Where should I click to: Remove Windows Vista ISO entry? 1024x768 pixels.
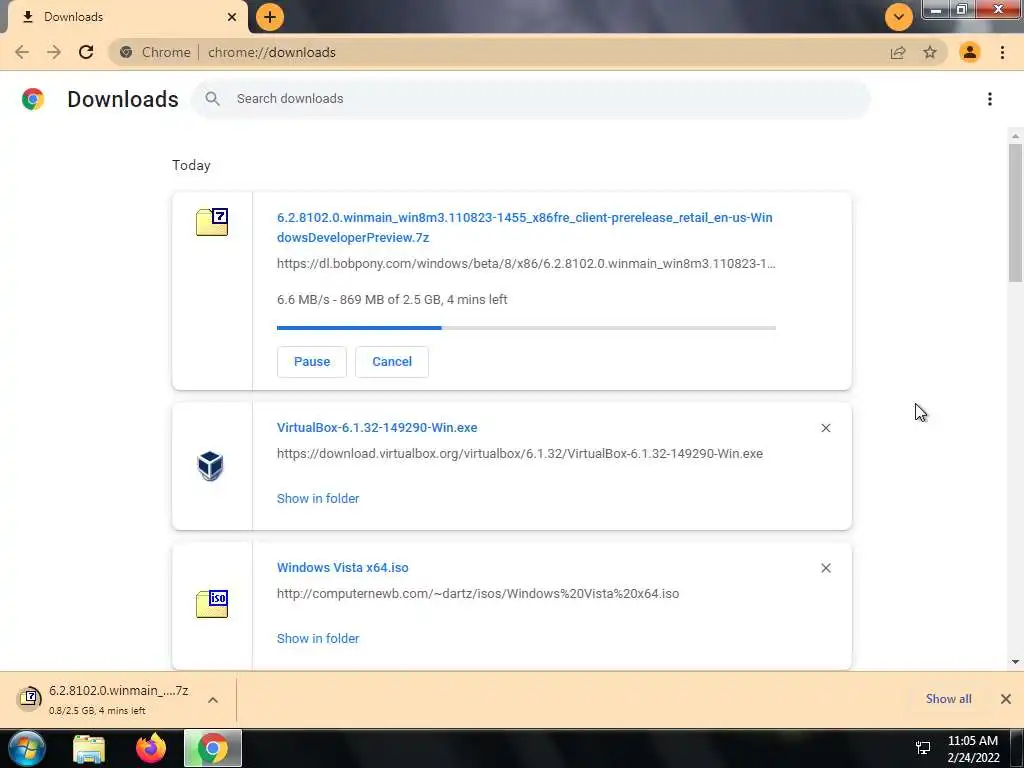(825, 568)
